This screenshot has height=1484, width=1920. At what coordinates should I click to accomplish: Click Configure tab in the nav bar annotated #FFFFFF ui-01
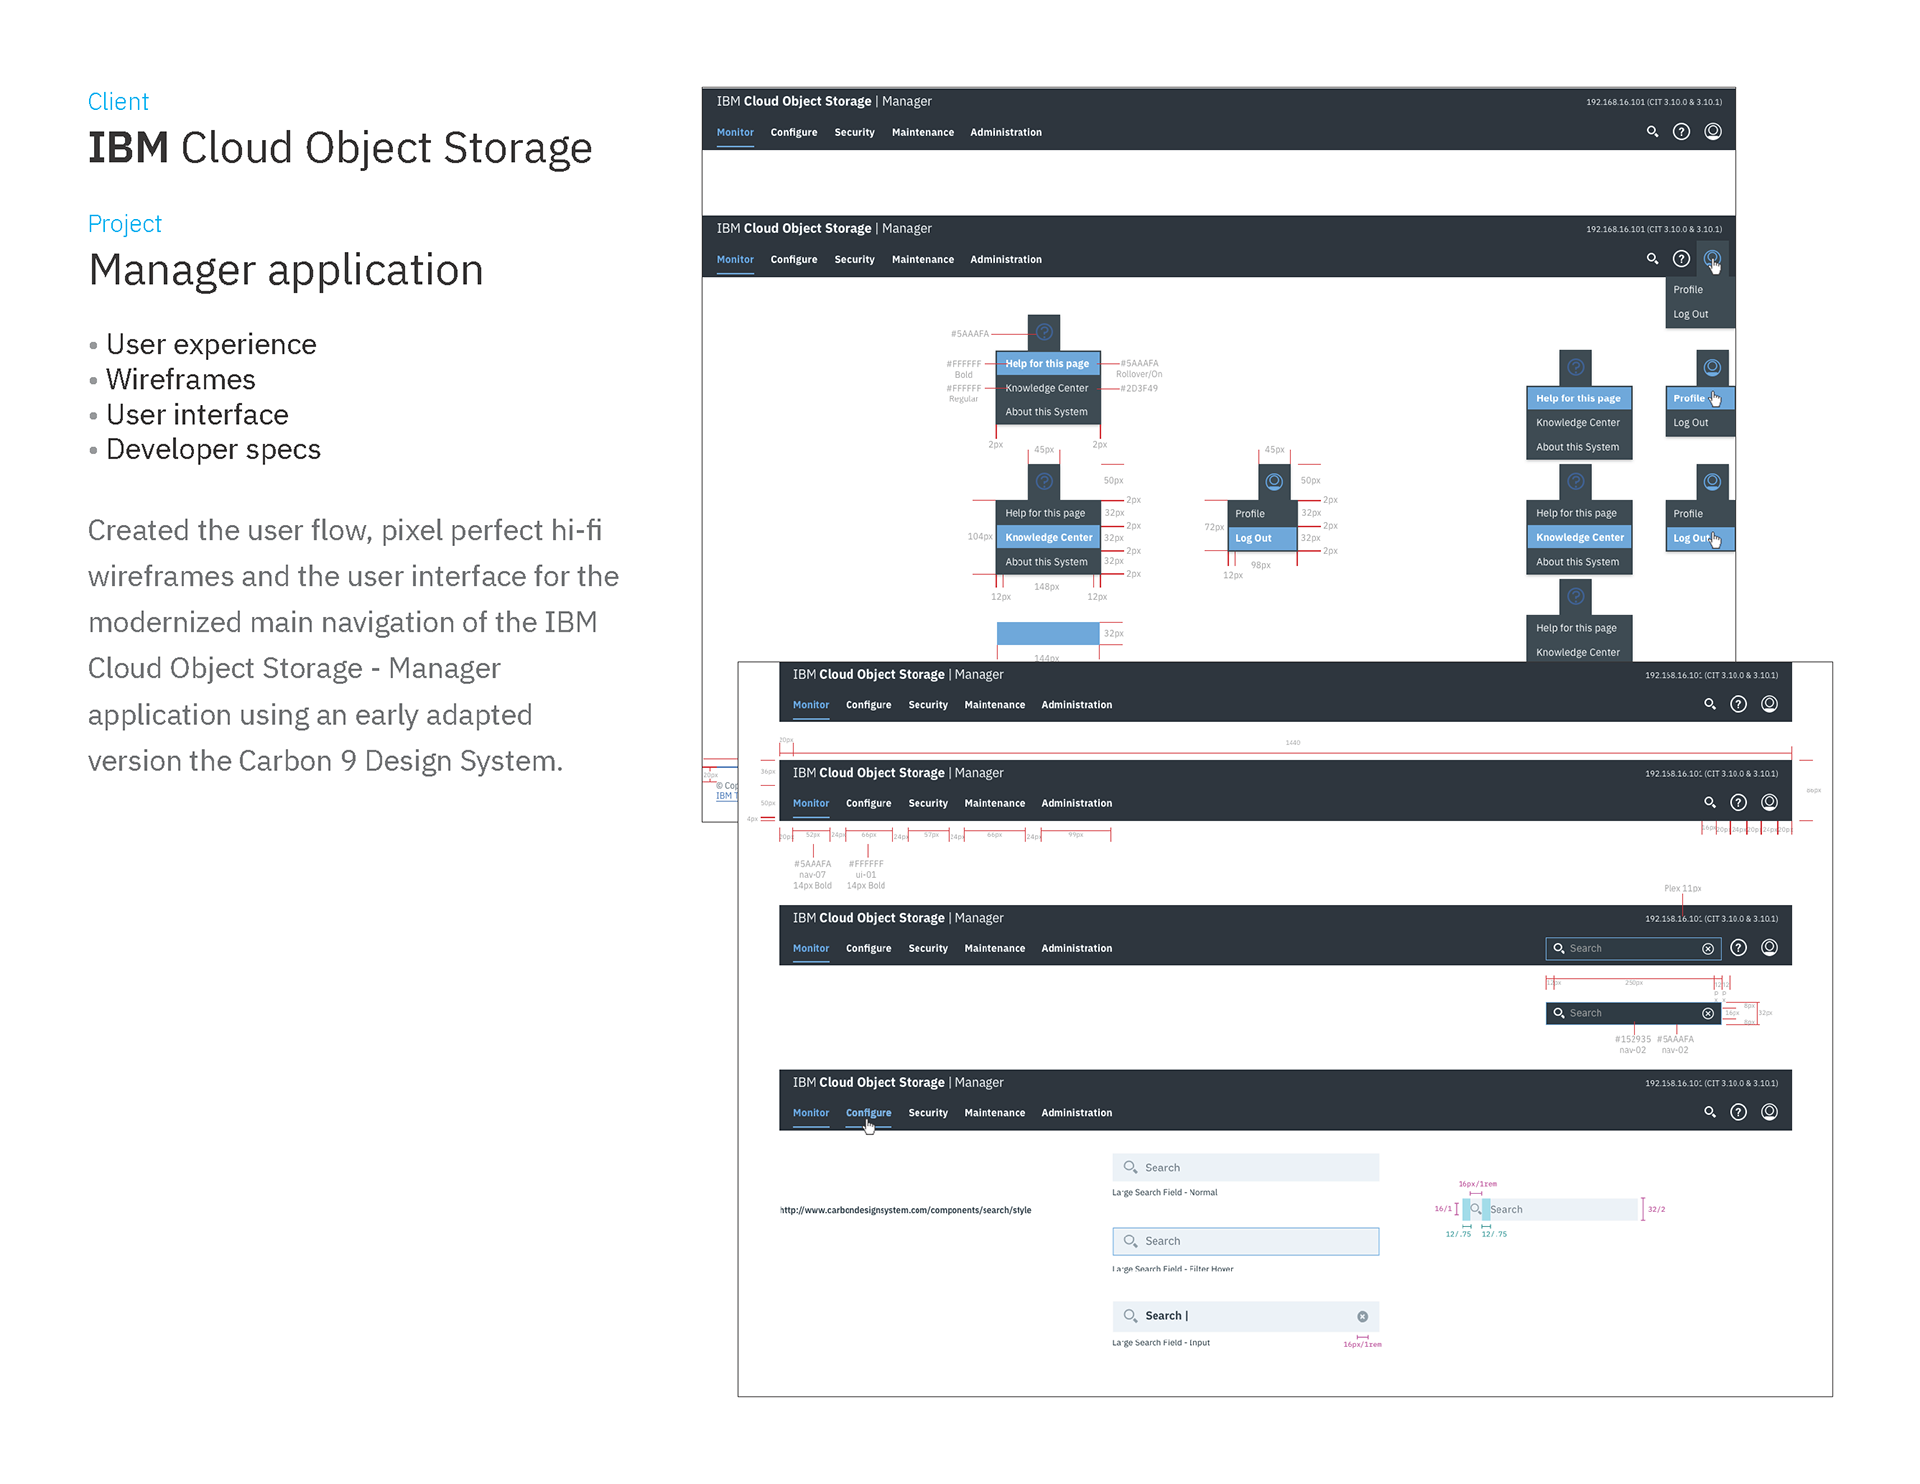click(868, 803)
